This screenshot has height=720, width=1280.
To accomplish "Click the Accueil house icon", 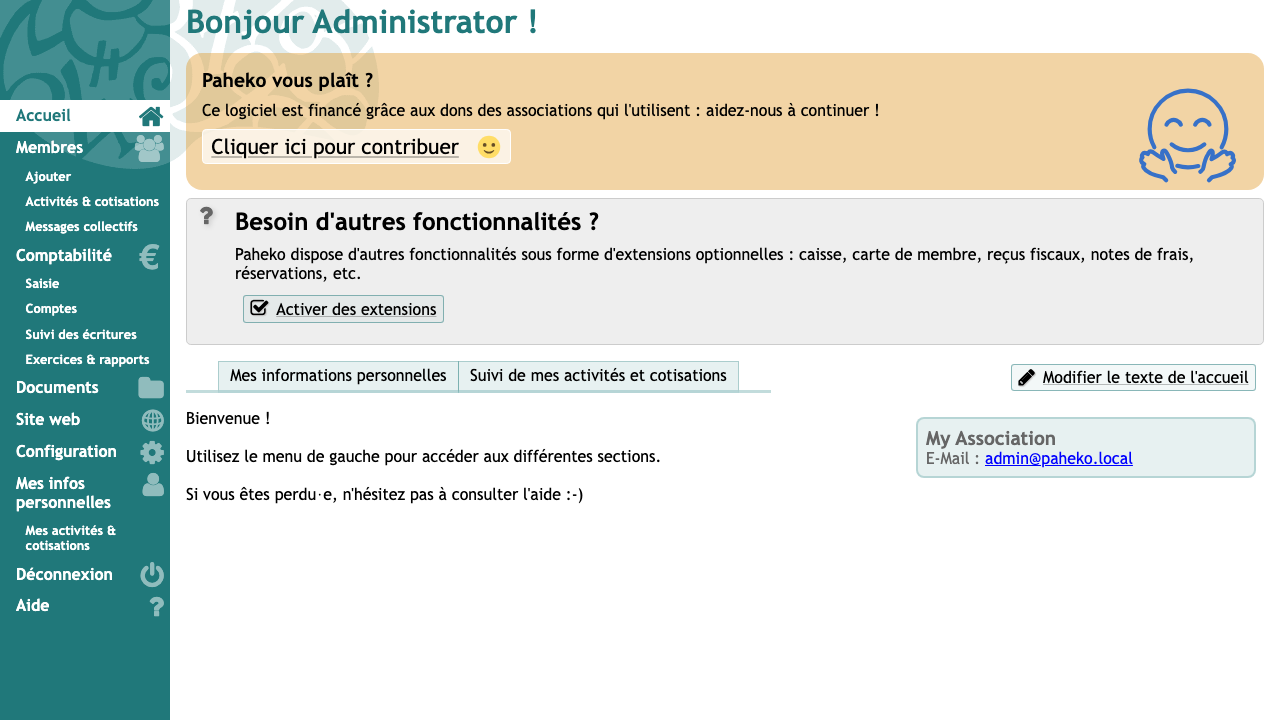I will point(151,116).
